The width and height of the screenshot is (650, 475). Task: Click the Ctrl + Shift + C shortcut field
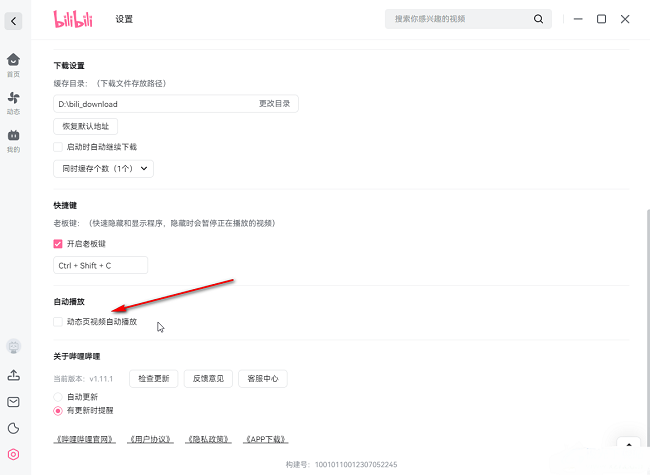click(x=101, y=265)
